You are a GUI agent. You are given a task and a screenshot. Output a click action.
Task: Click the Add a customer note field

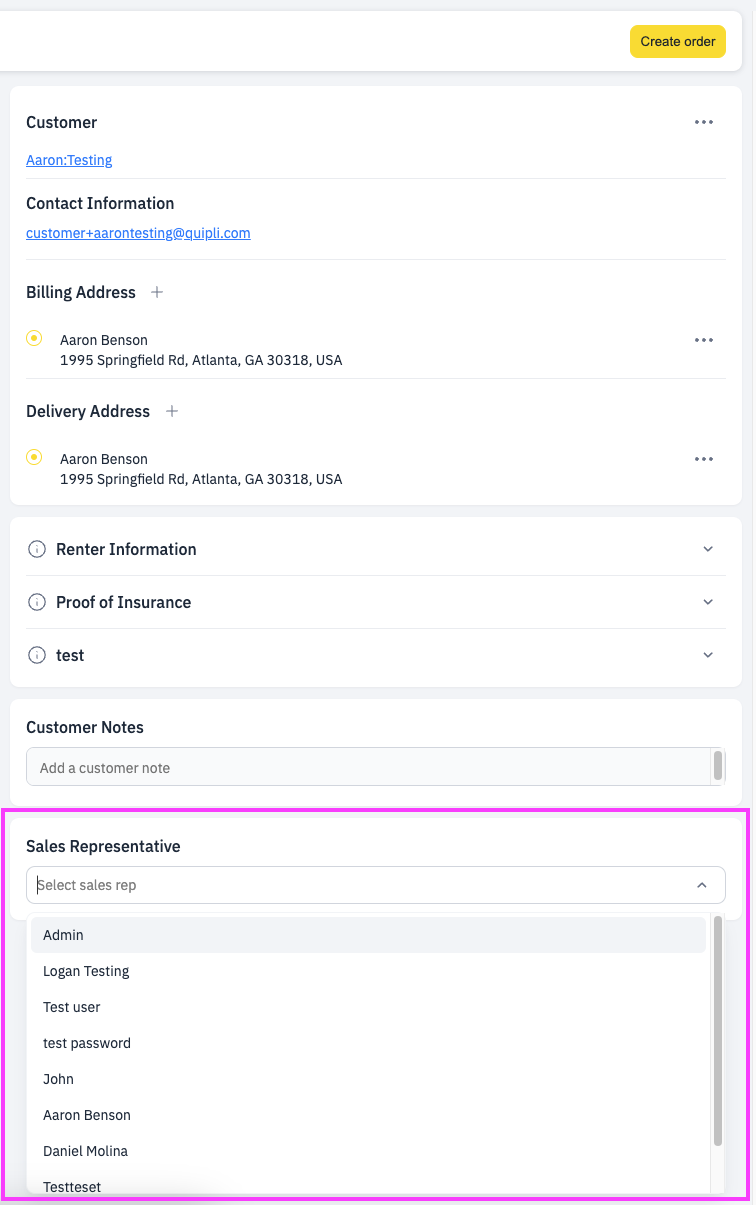[x=368, y=767]
